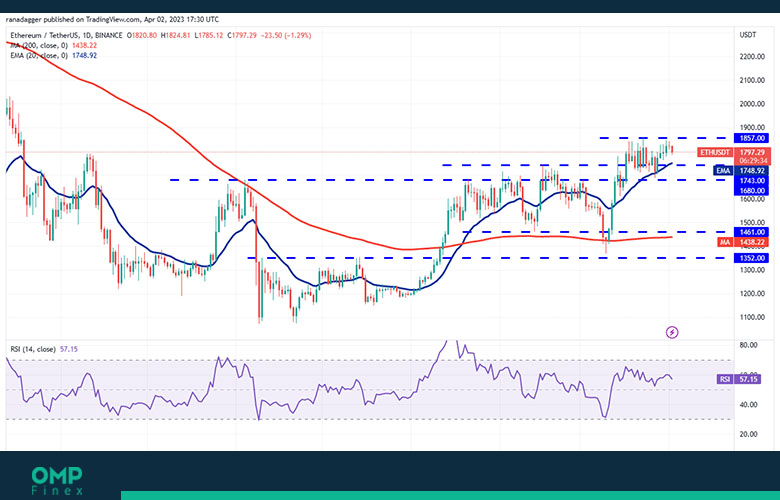This screenshot has height=500, width=780.
Task: Click the 1680.00 horizontal line price label
Action: (x=752, y=191)
